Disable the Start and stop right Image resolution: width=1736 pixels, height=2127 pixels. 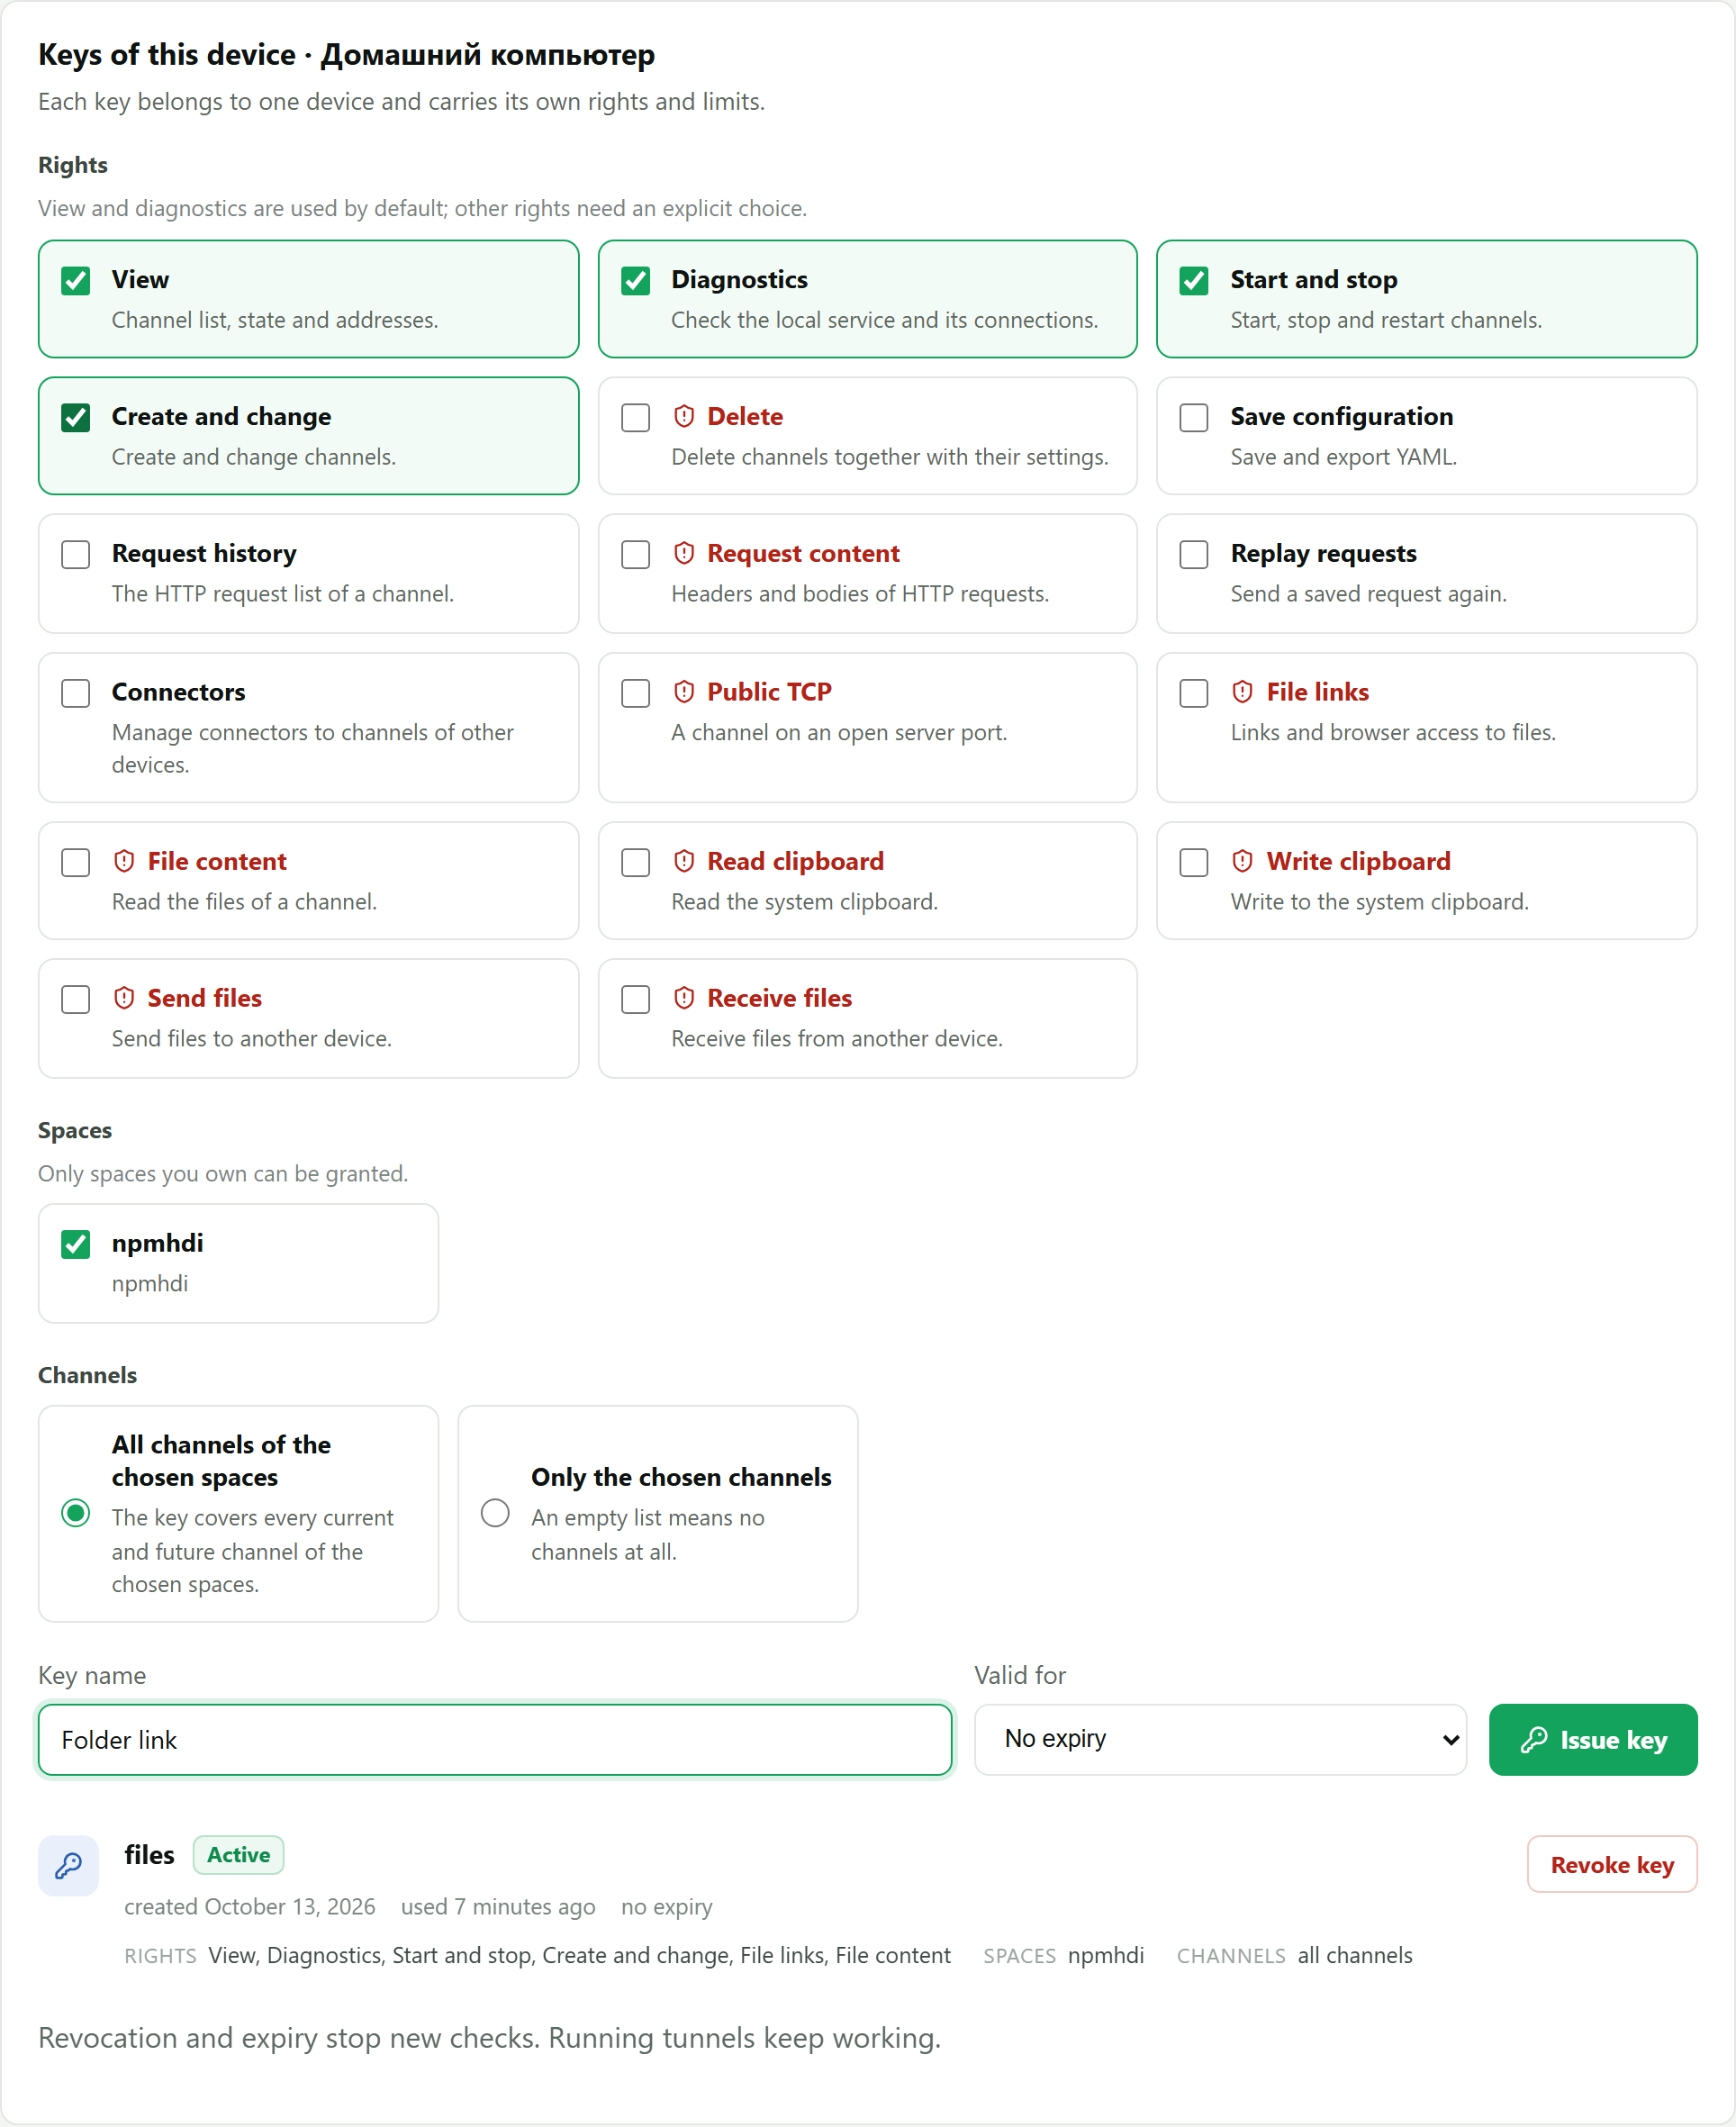[1194, 281]
